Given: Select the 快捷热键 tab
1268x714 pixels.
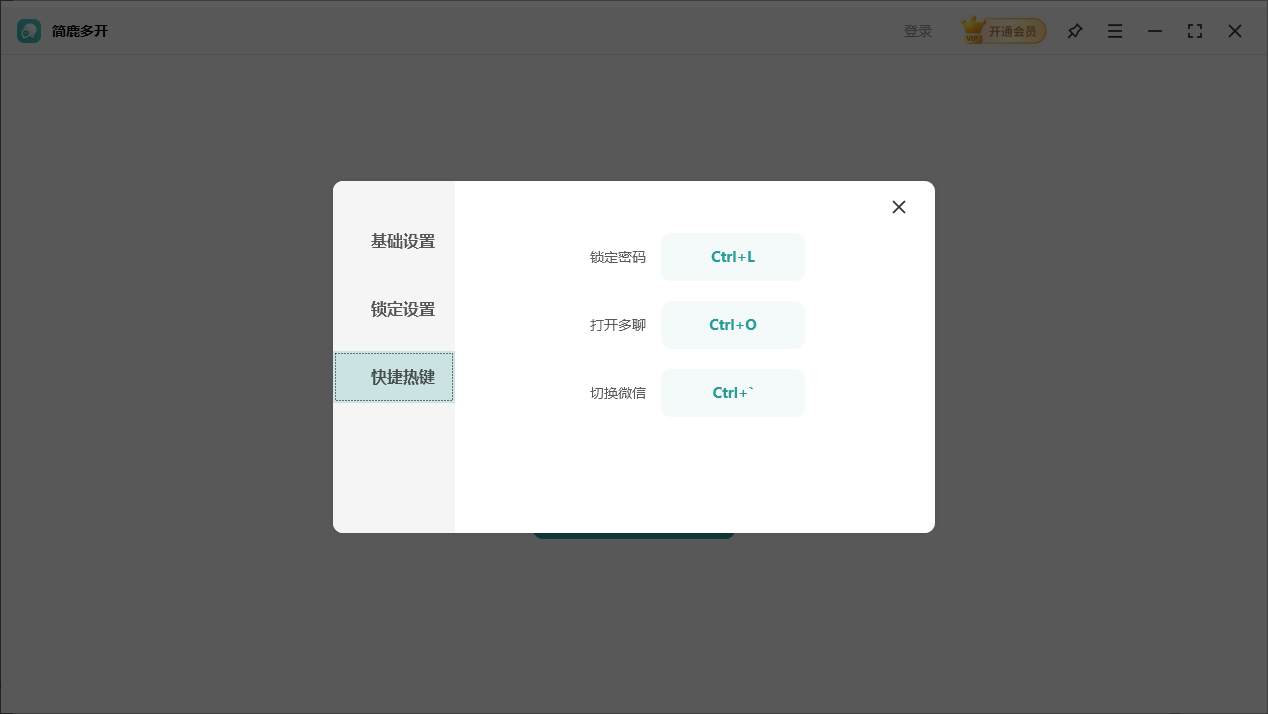Looking at the screenshot, I should point(403,377).
